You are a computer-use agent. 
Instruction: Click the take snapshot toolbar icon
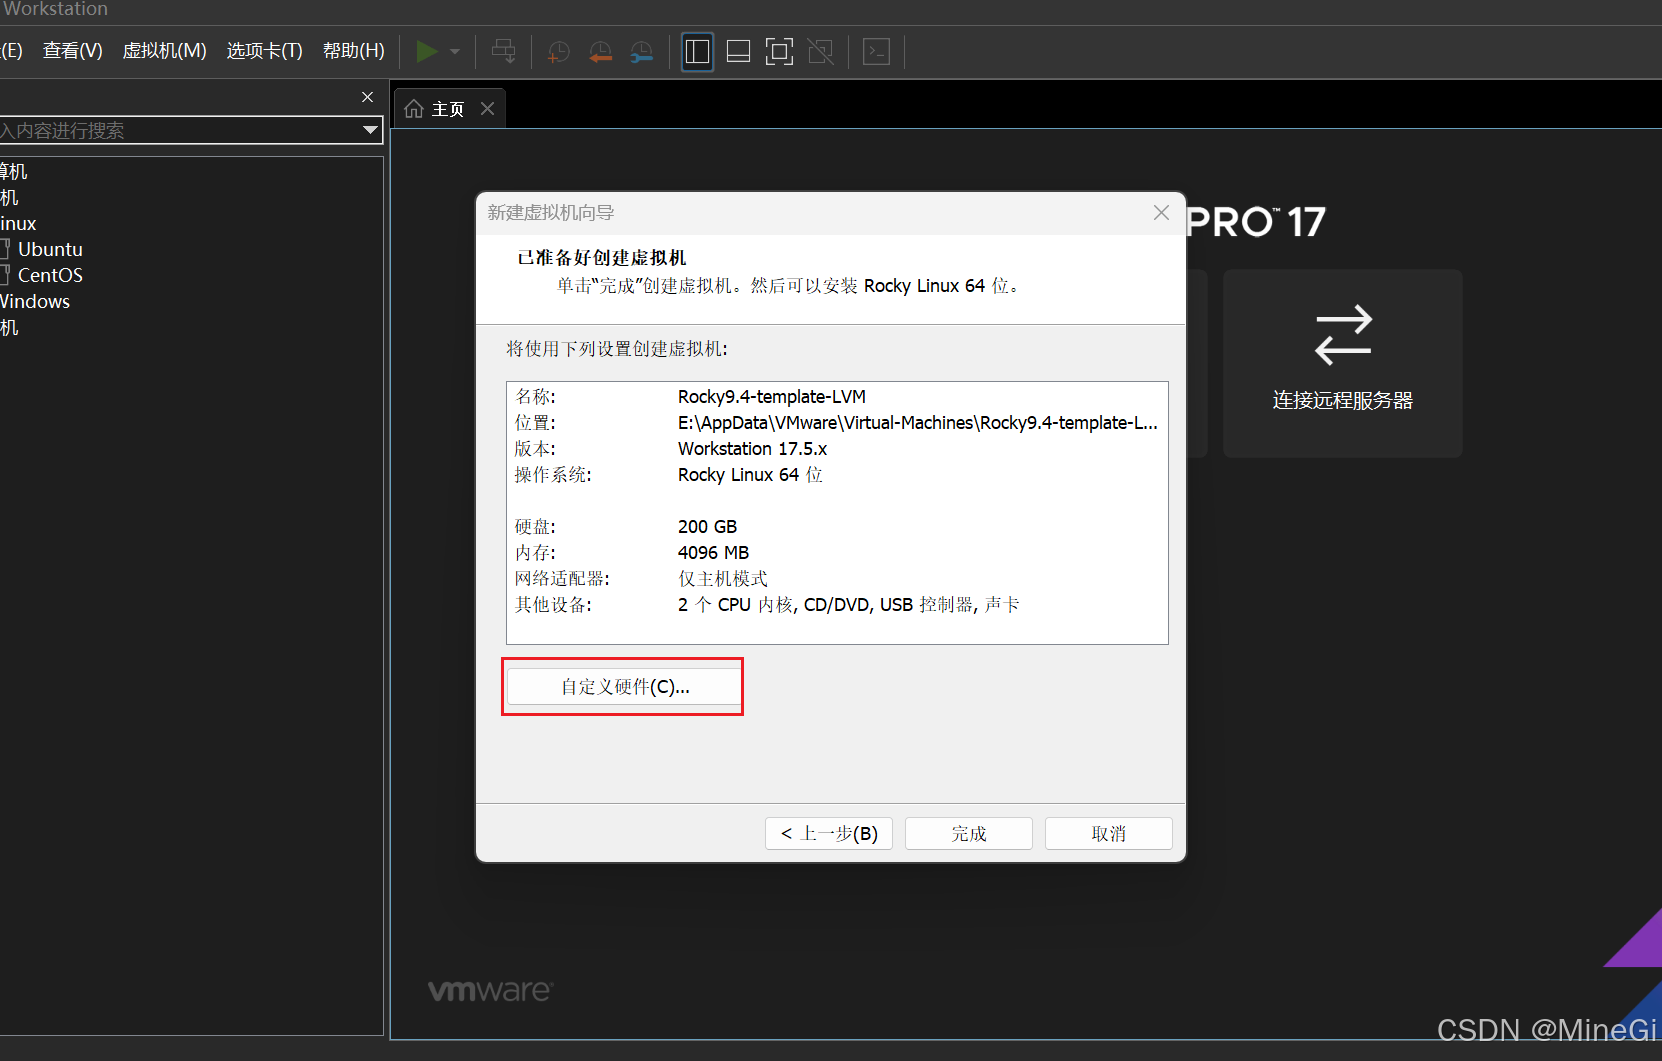[x=558, y=52]
